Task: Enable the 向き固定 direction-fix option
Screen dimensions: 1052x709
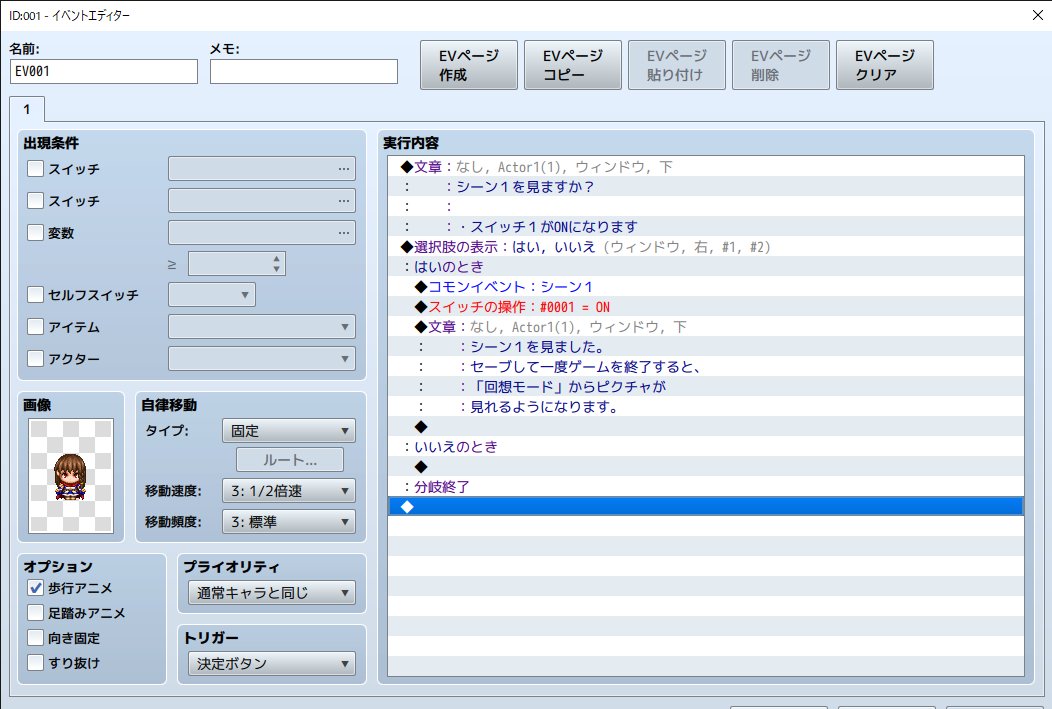Action: pyautogui.click(x=36, y=638)
